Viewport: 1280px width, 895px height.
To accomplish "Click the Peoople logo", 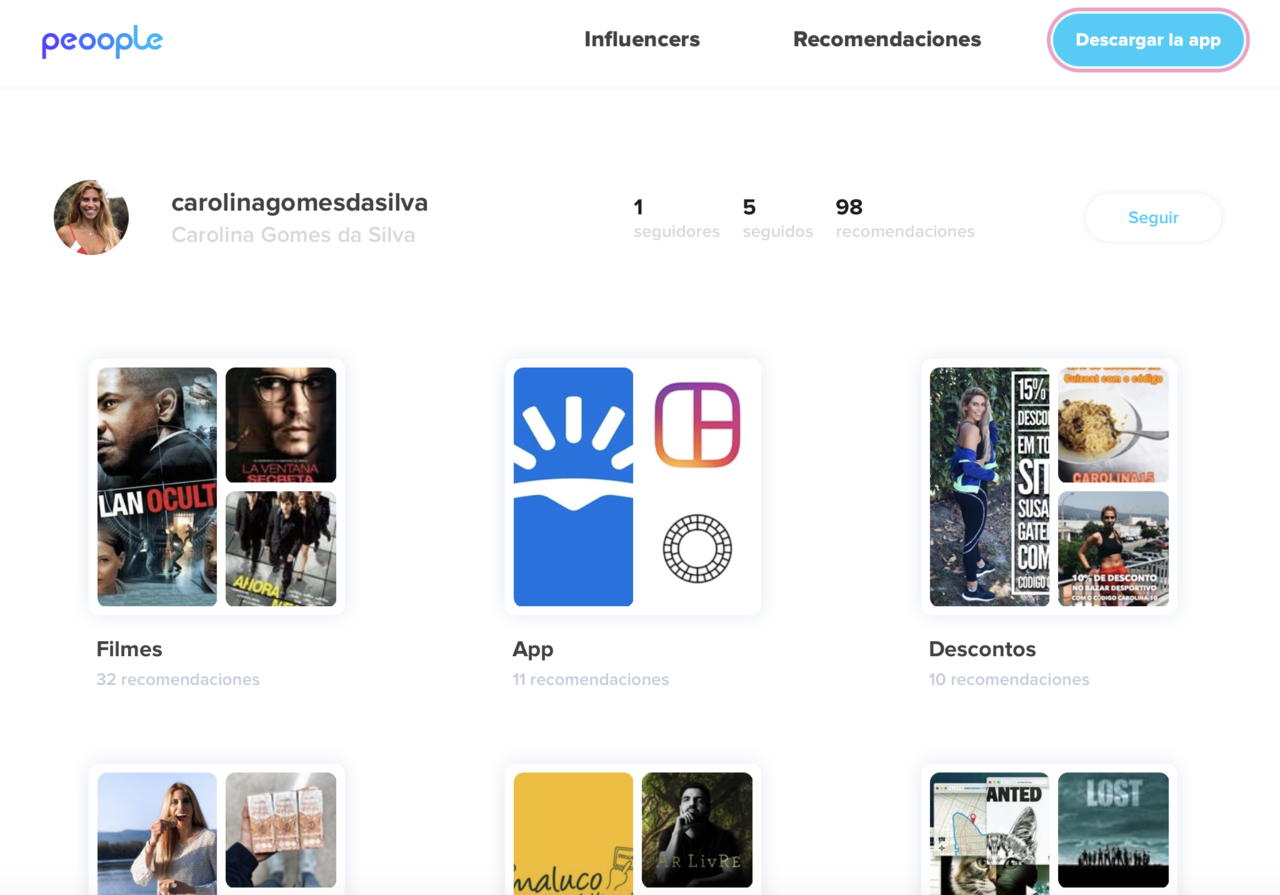I will click(102, 41).
